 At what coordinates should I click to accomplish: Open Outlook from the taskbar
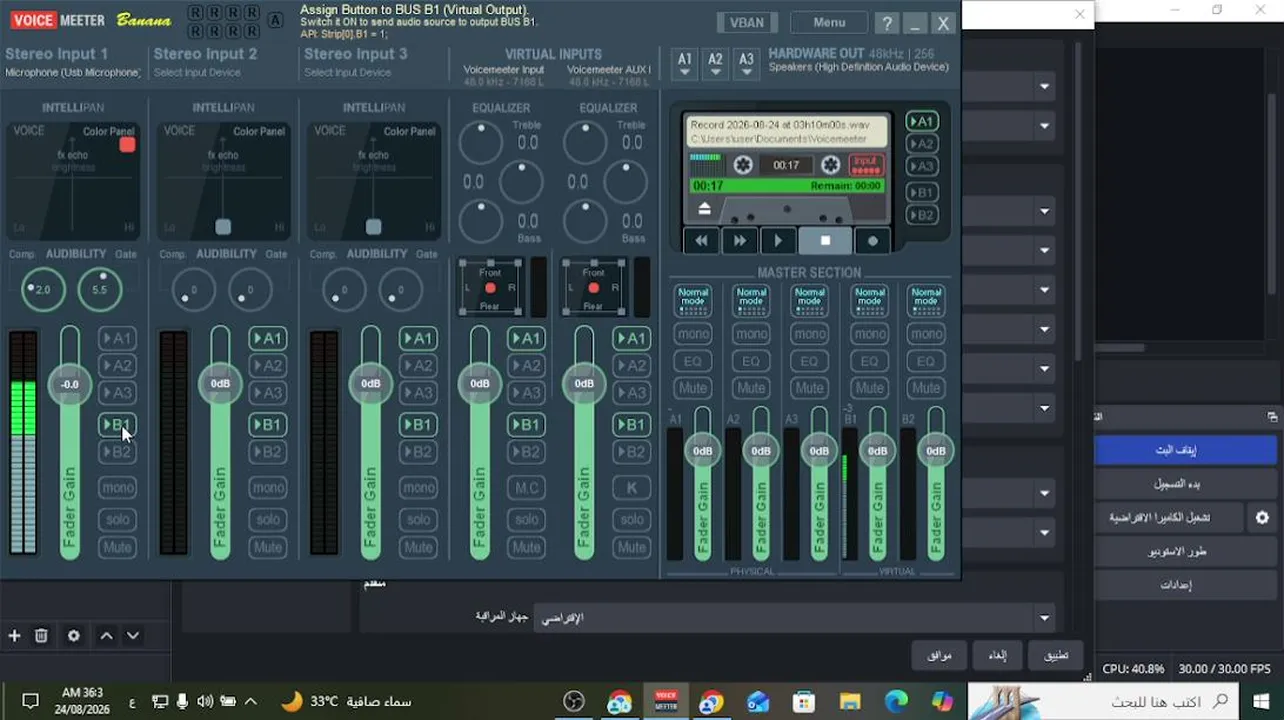[757, 701]
